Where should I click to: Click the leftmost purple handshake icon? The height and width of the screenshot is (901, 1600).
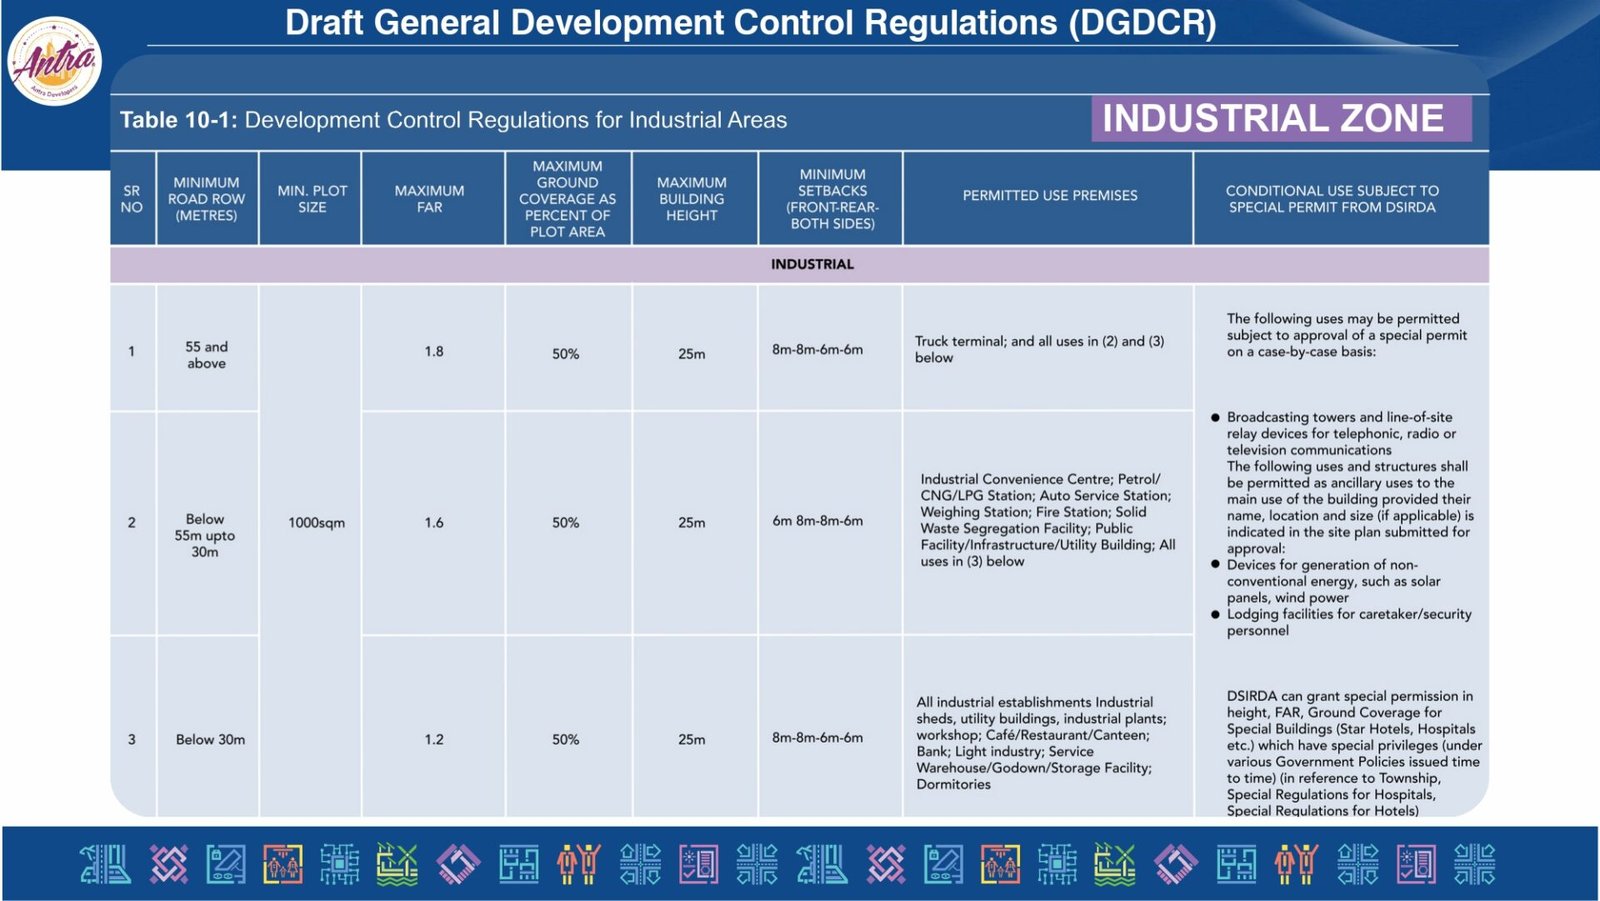[x=458, y=864]
